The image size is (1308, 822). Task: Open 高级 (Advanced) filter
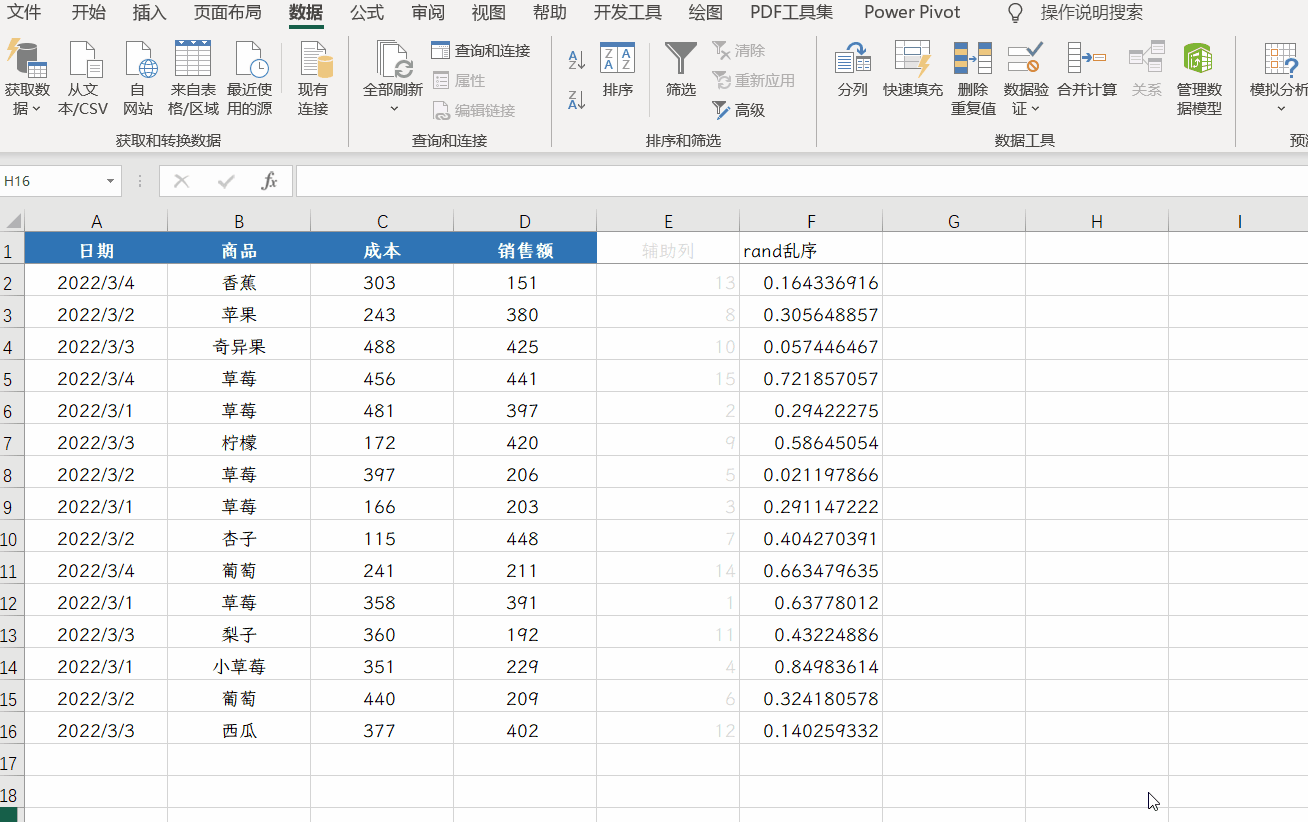(739, 110)
